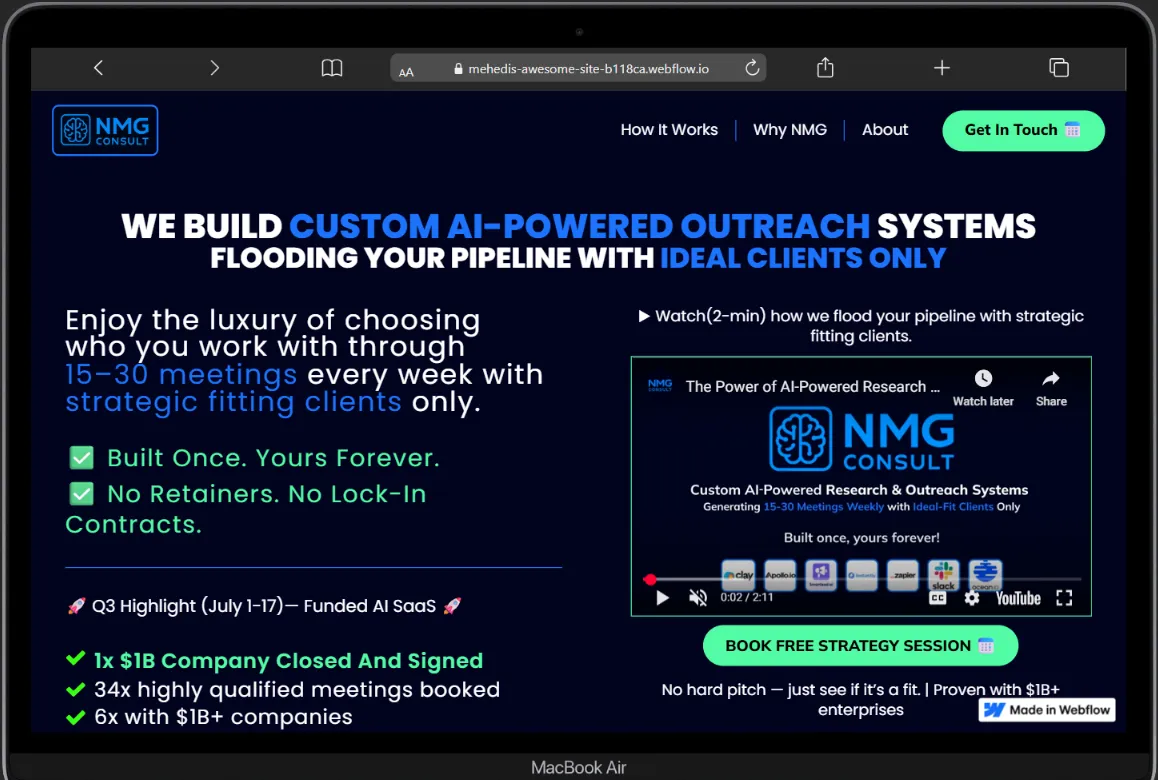Select Why NMG in the navigation
The height and width of the screenshot is (780, 1158).
(x=790, y=129)
